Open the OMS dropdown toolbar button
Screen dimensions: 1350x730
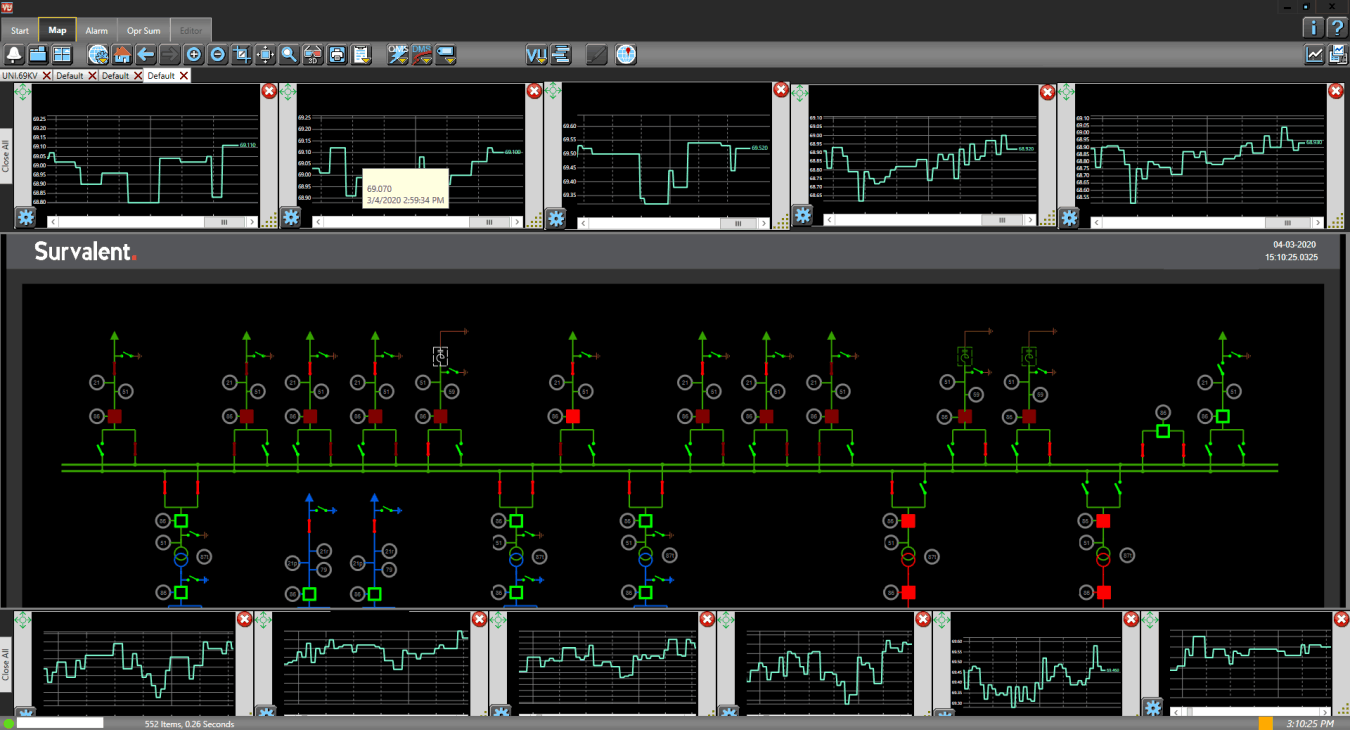398,55
